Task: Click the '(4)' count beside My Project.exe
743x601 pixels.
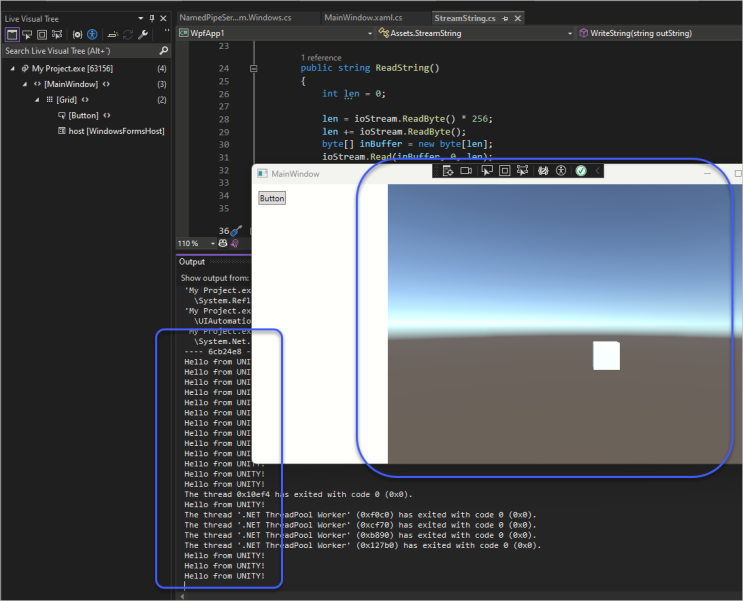Action: point(162,69)
